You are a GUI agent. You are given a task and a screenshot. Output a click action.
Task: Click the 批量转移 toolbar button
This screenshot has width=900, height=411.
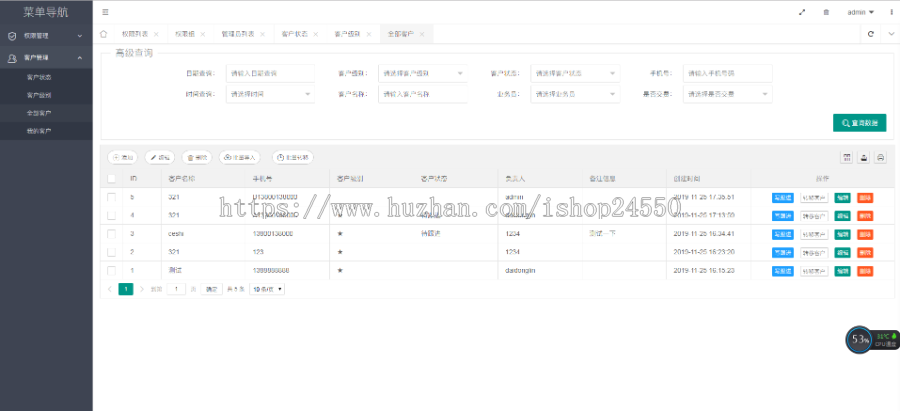point(293,157)
